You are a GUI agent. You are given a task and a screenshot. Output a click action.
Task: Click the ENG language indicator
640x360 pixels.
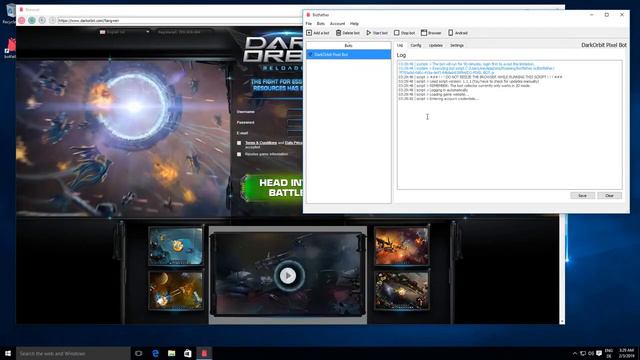click(609, 353)
